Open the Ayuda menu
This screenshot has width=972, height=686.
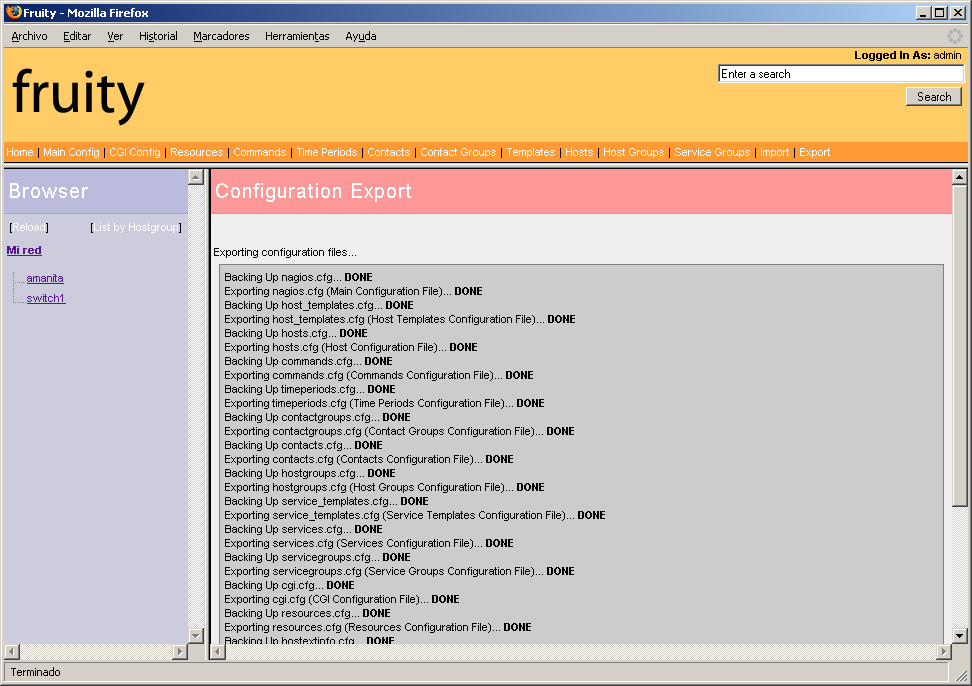pos(361,36)
